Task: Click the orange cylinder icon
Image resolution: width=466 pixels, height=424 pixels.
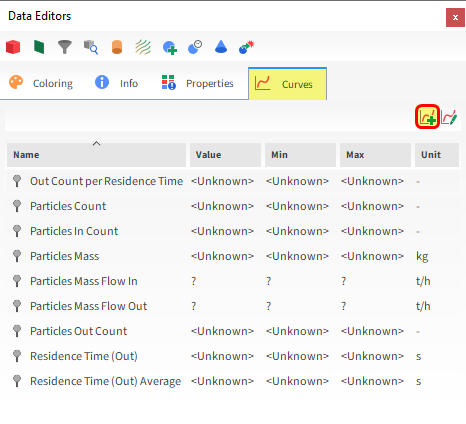Action: coord(117,47)
